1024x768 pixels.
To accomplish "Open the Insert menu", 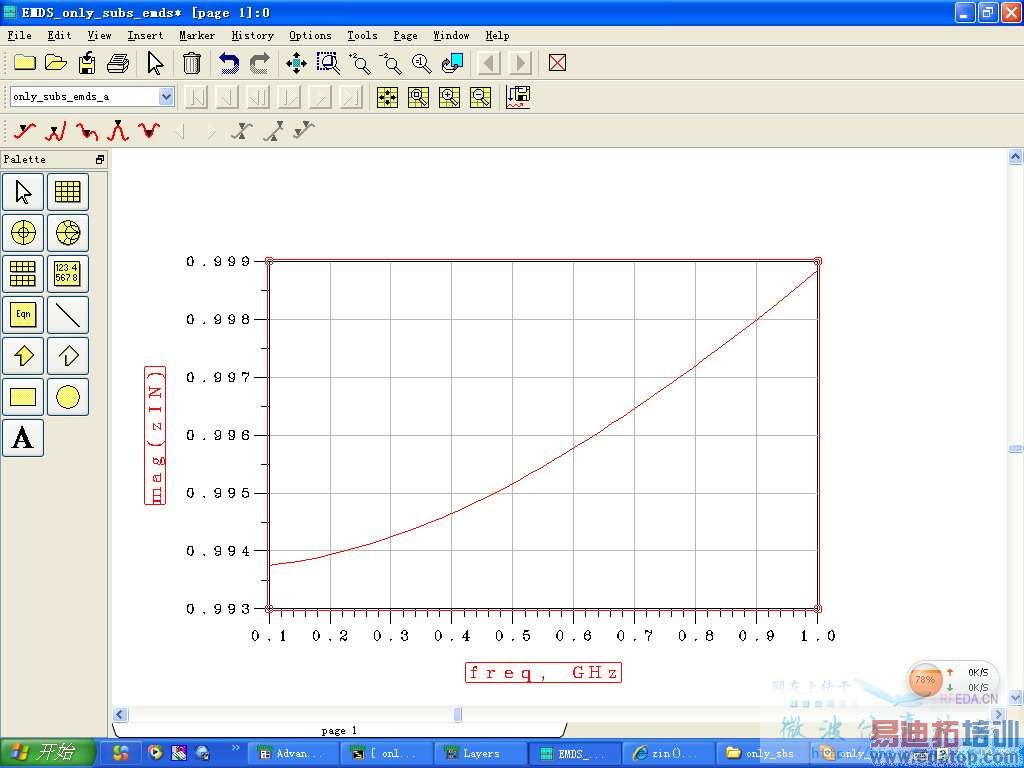I will (x=145, y=35).
